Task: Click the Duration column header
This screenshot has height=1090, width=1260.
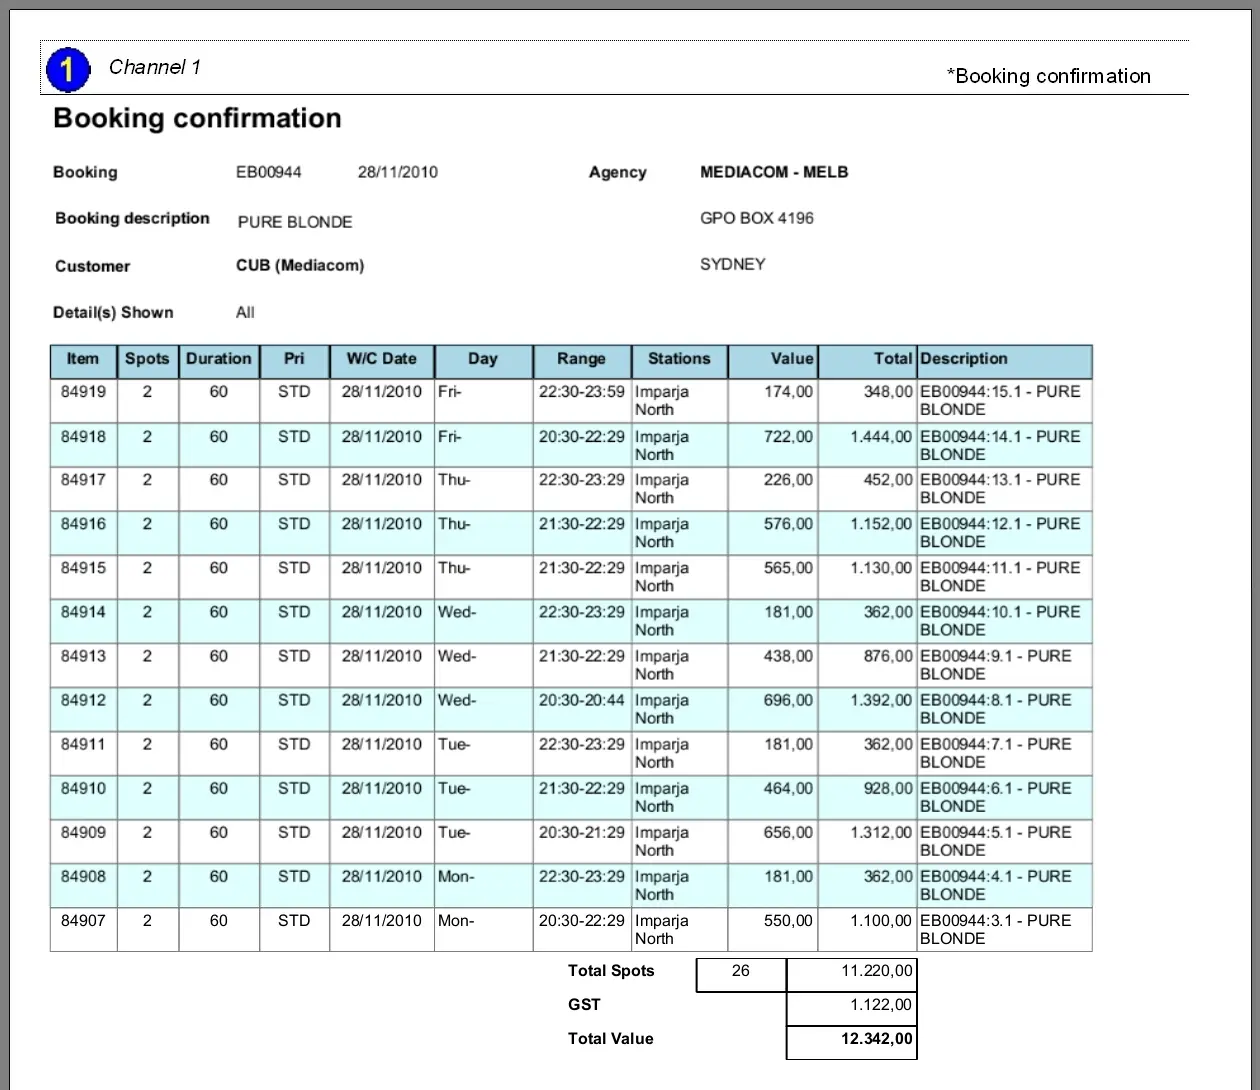Action: point(218,360)
